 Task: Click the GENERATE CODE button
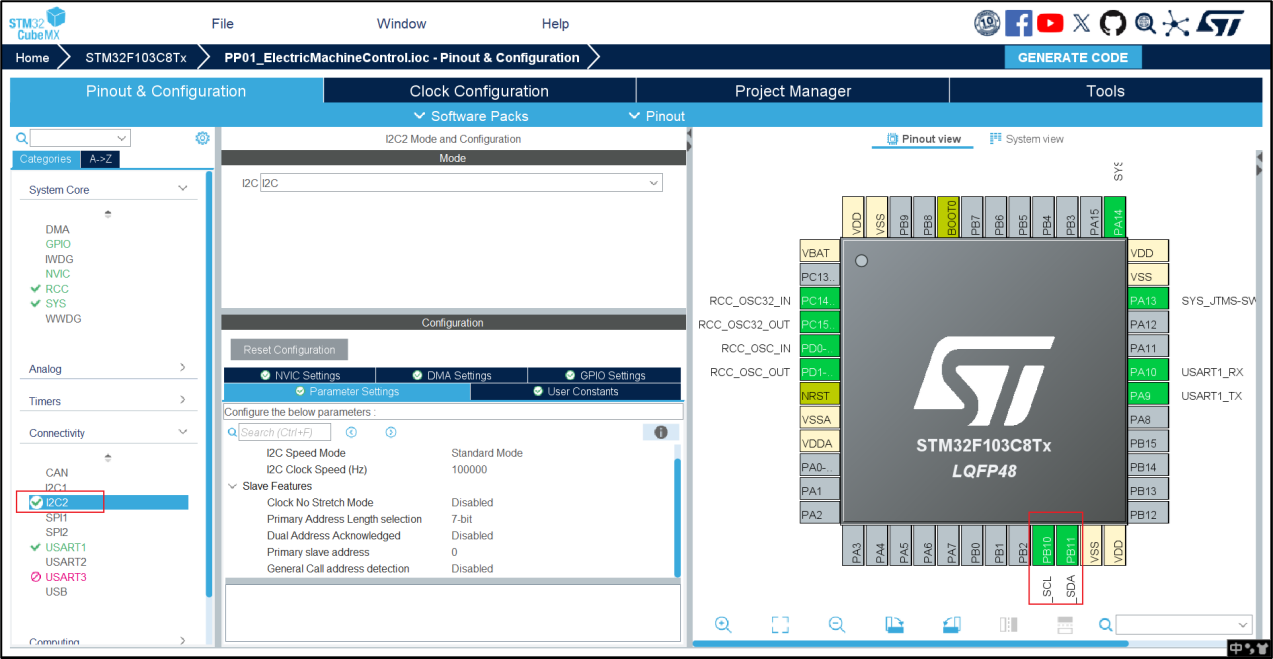coord(1072,57)
